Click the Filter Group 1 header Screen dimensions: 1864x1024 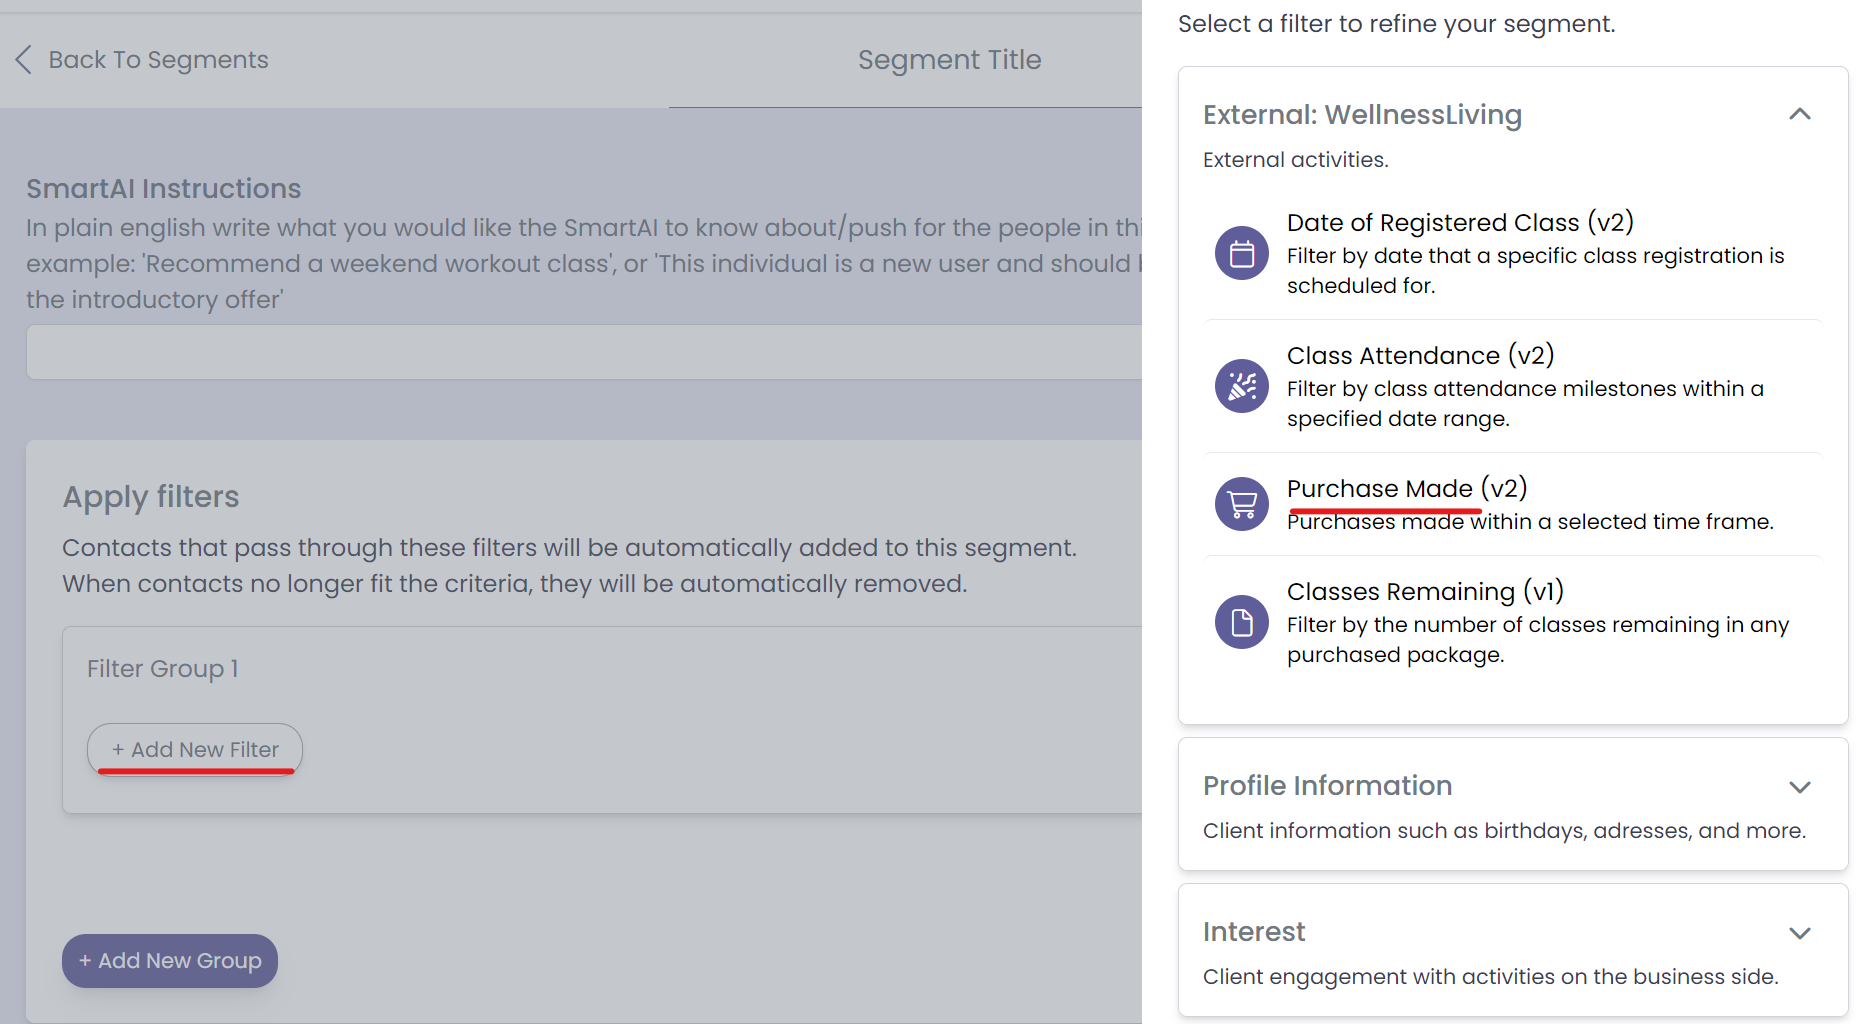(x=162, y=668)
